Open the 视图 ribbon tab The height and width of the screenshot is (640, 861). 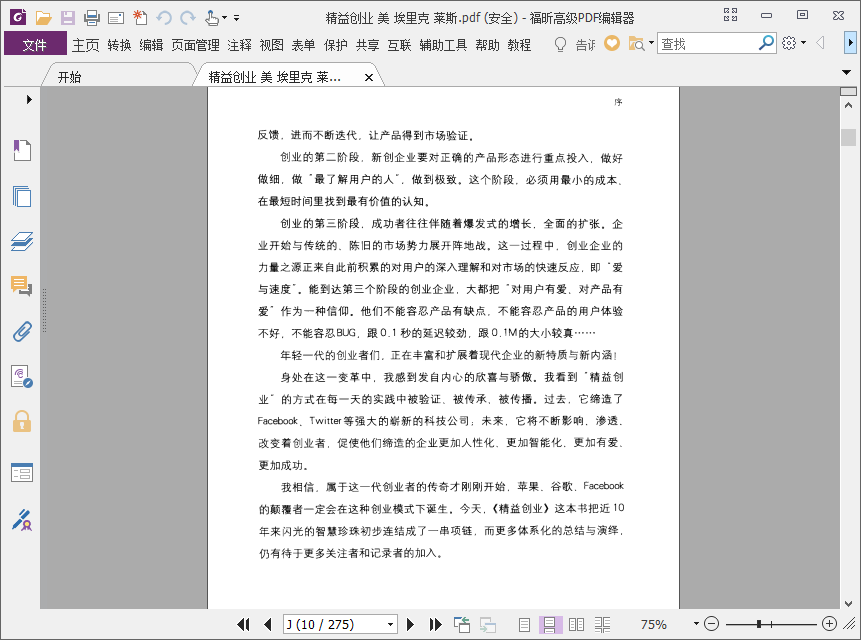271,44
